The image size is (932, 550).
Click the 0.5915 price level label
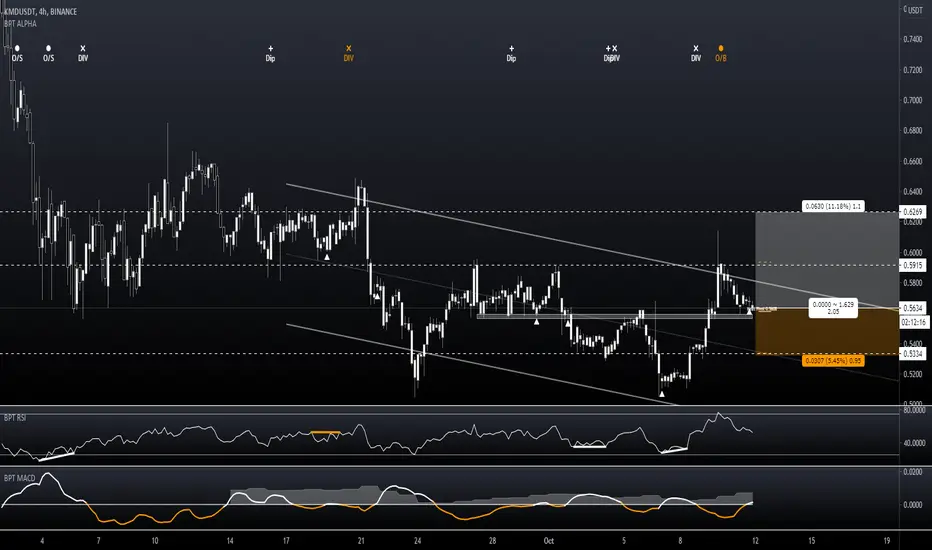pyautogui.click(x=913, y=266)
